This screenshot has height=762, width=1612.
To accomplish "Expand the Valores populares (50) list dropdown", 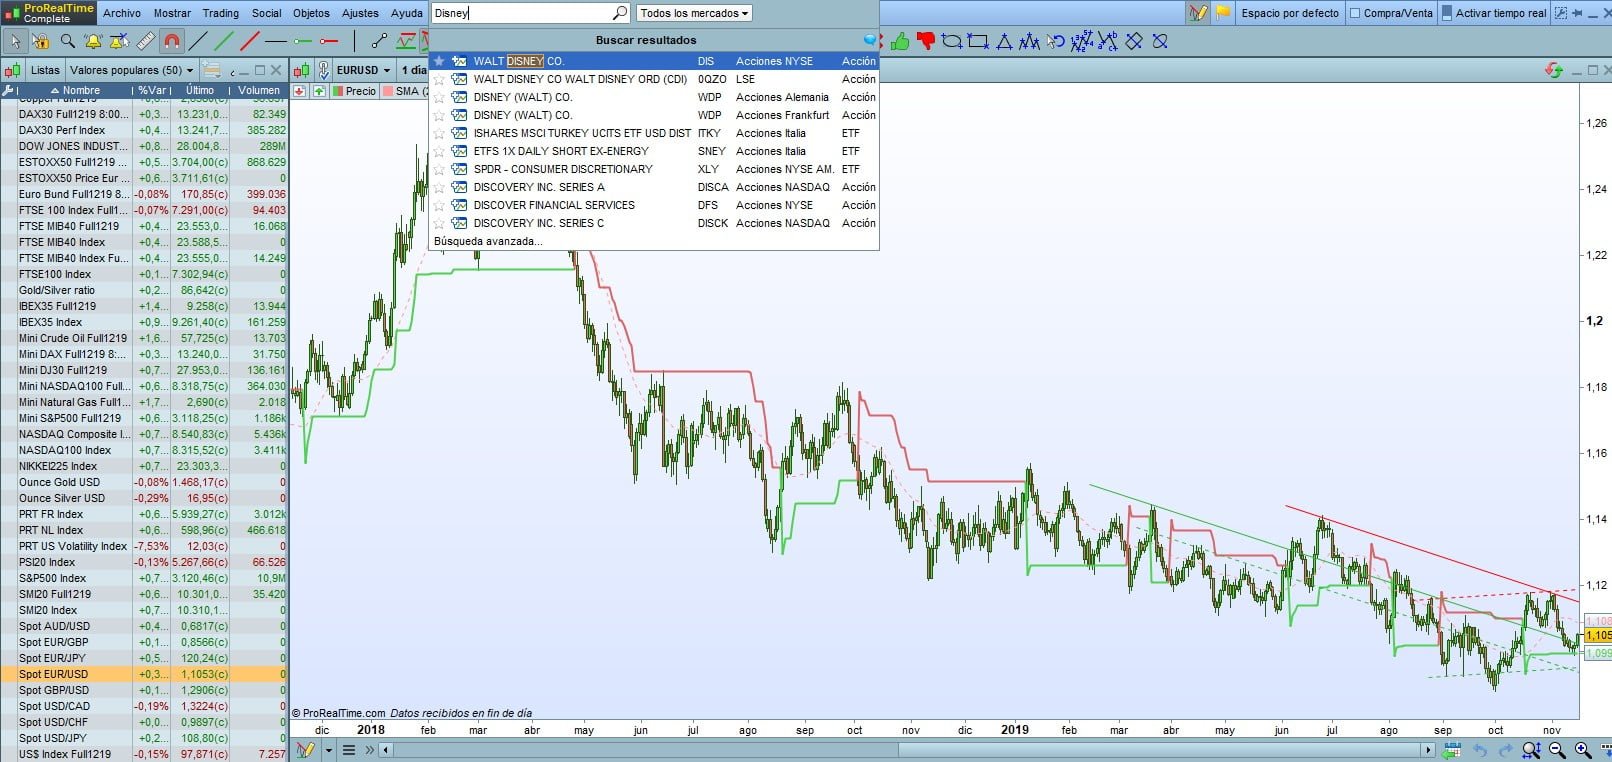I will (x=131, y=70).
